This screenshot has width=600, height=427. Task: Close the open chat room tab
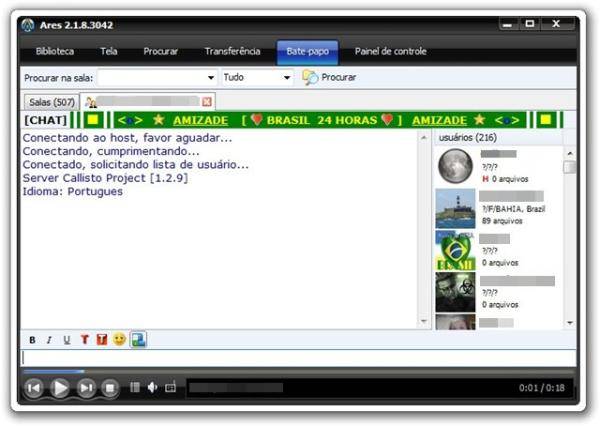pos(207,102)
